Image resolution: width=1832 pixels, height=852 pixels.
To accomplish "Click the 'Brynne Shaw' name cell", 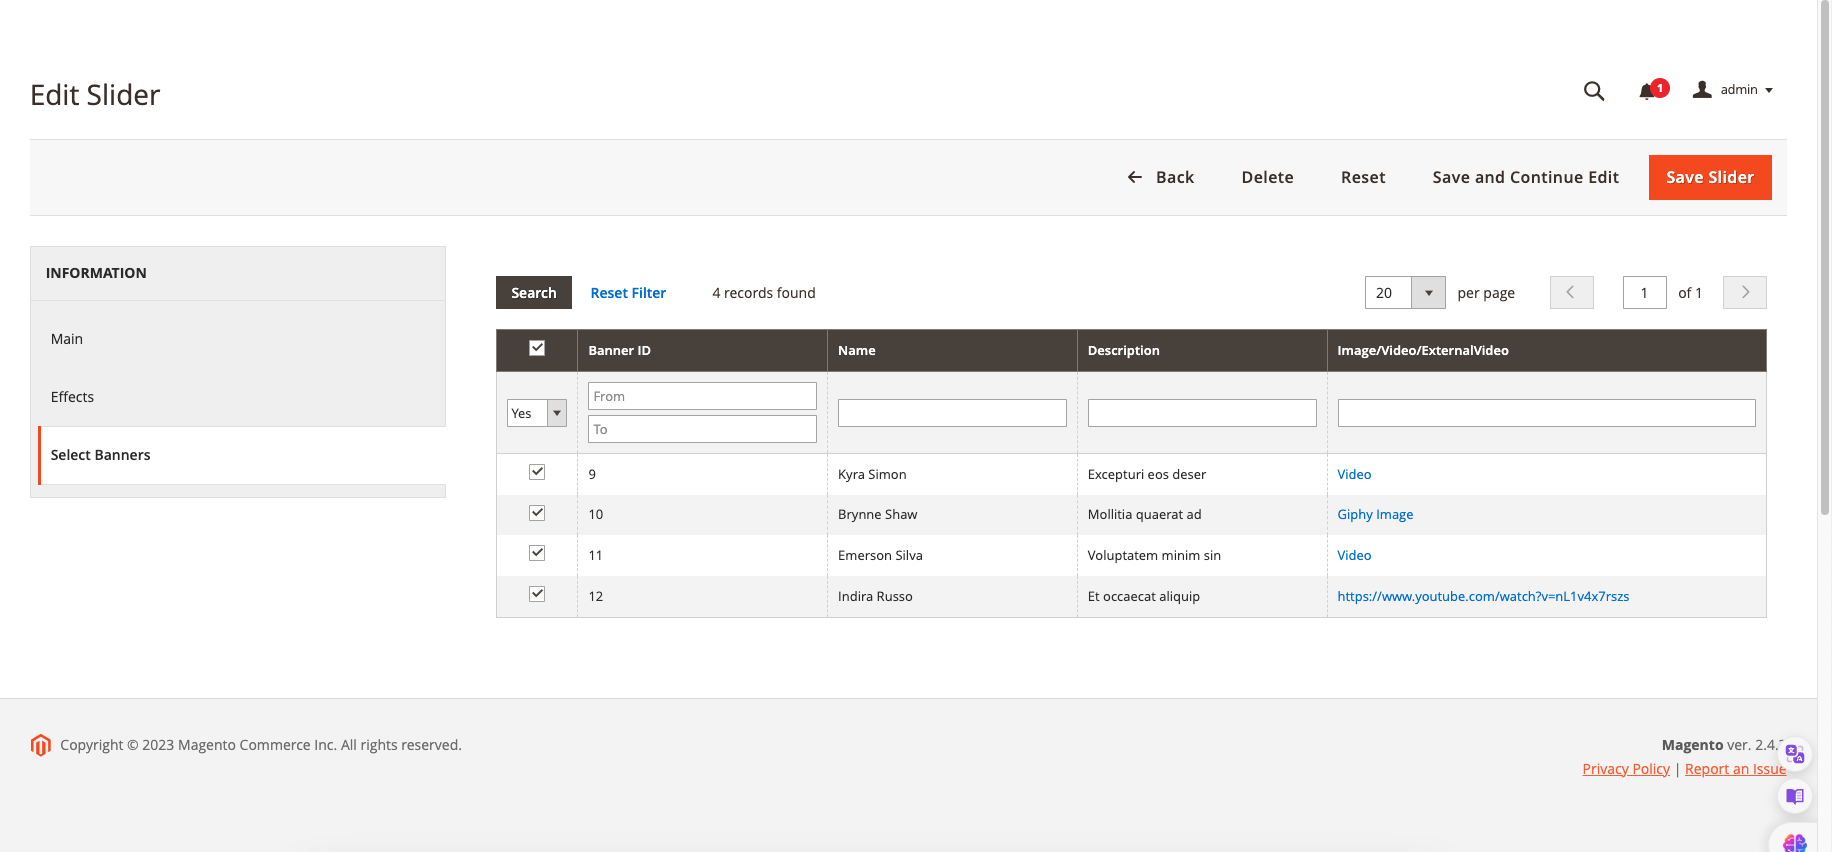I will (952, 514).
